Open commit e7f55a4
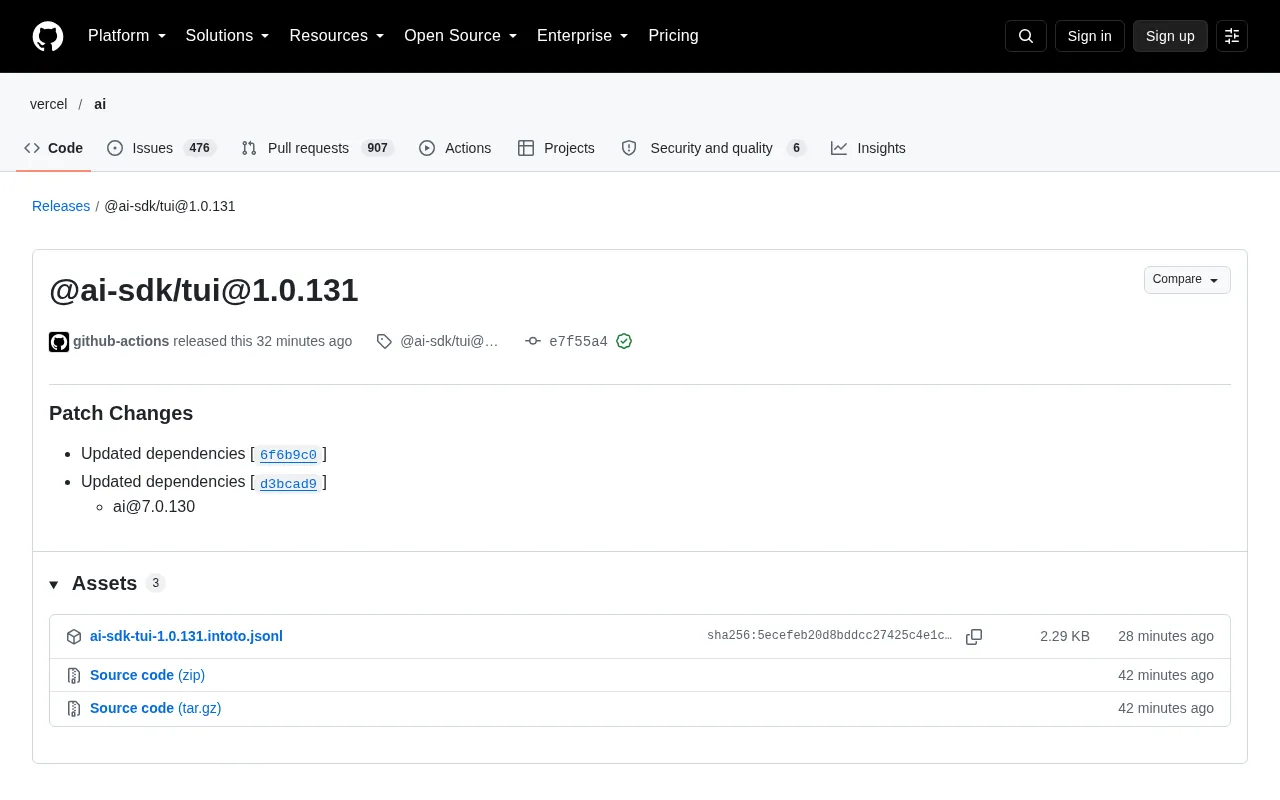 click(x=578, y=342)
